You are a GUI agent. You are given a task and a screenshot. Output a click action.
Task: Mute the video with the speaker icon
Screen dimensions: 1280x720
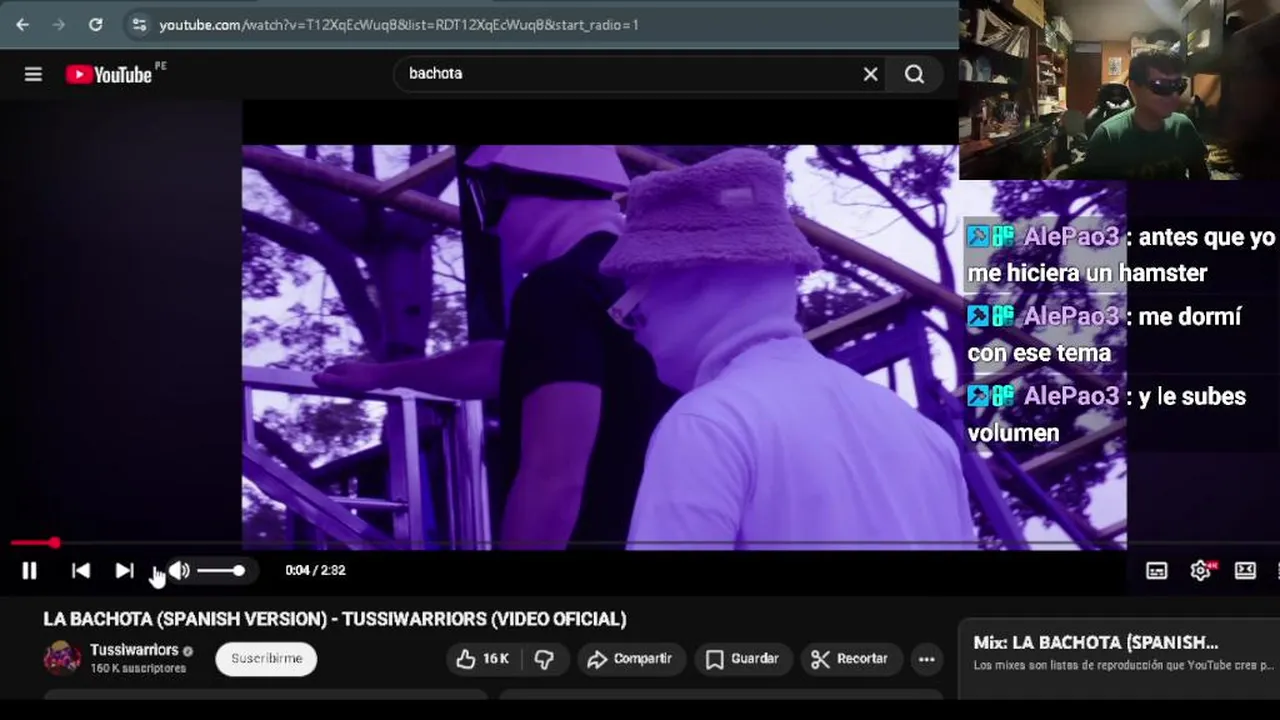(179, 570)
